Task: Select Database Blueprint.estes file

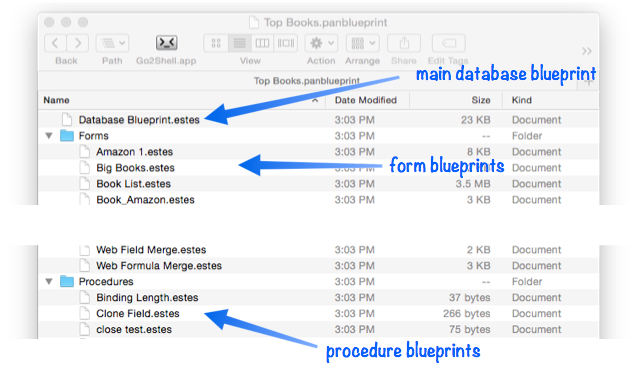Action: coord(139,120)
